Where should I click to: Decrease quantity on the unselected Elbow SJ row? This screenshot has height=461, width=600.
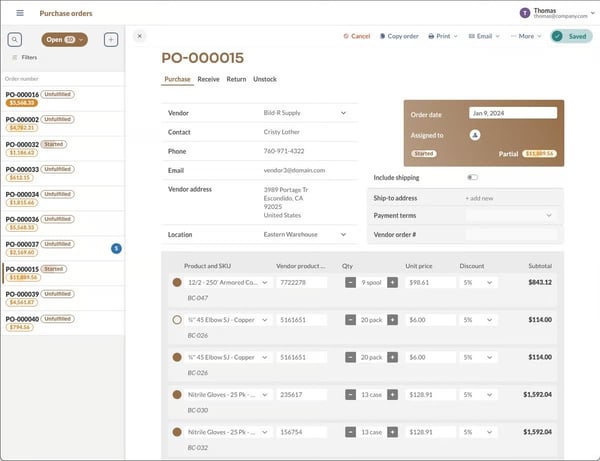[x=350, y=320]
